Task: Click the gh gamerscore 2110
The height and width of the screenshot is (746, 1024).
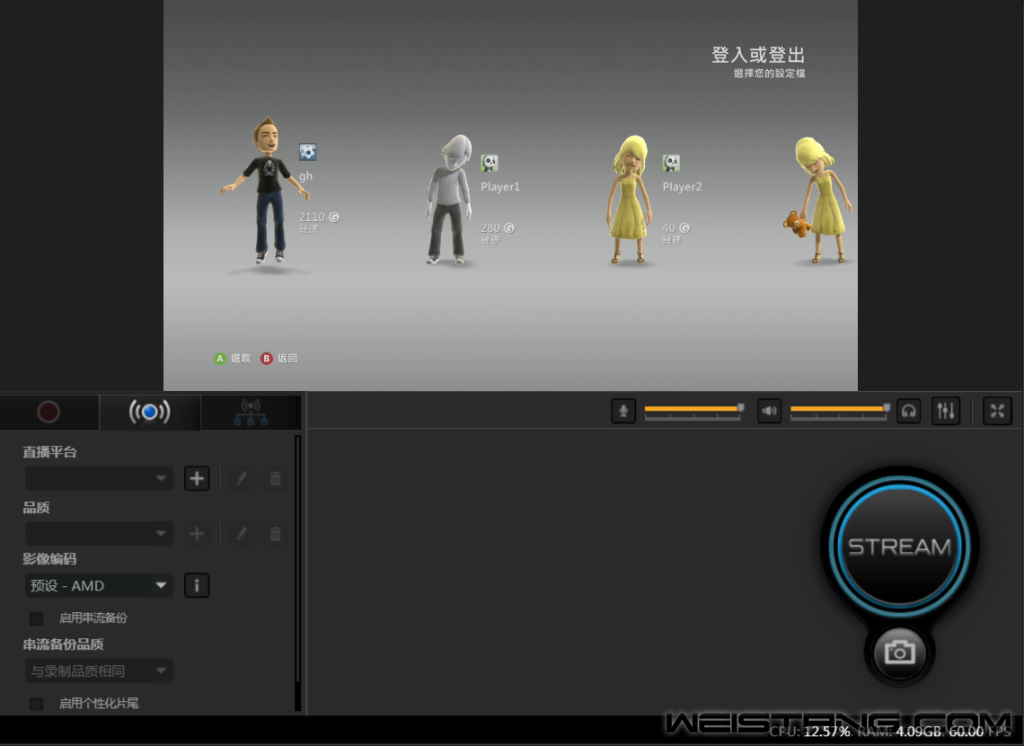Action: (x=319, y=217)
